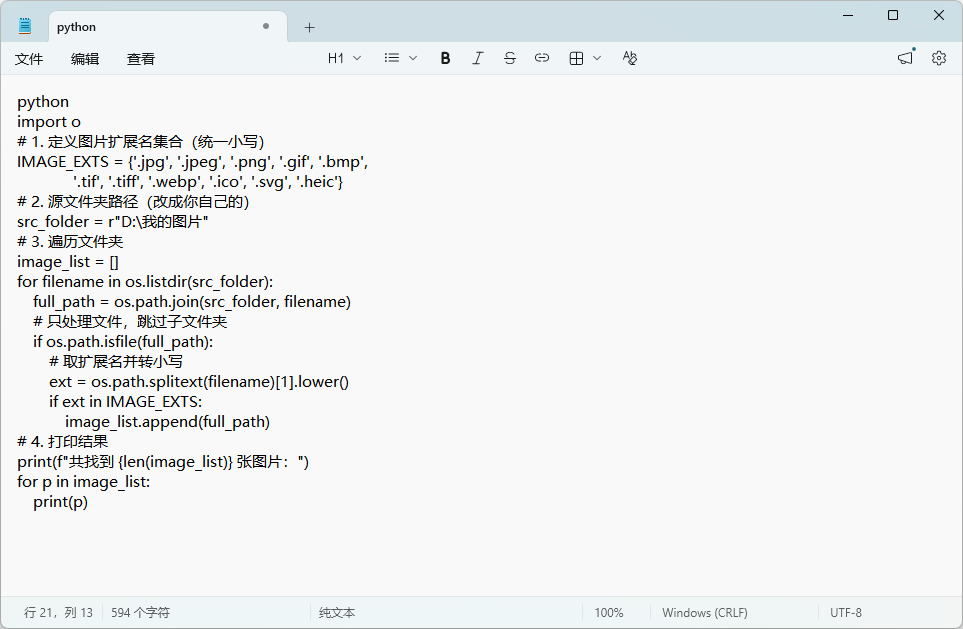The image size is (963, 629).
Task: Toggle bold formatting
Action: coord(445,58)
